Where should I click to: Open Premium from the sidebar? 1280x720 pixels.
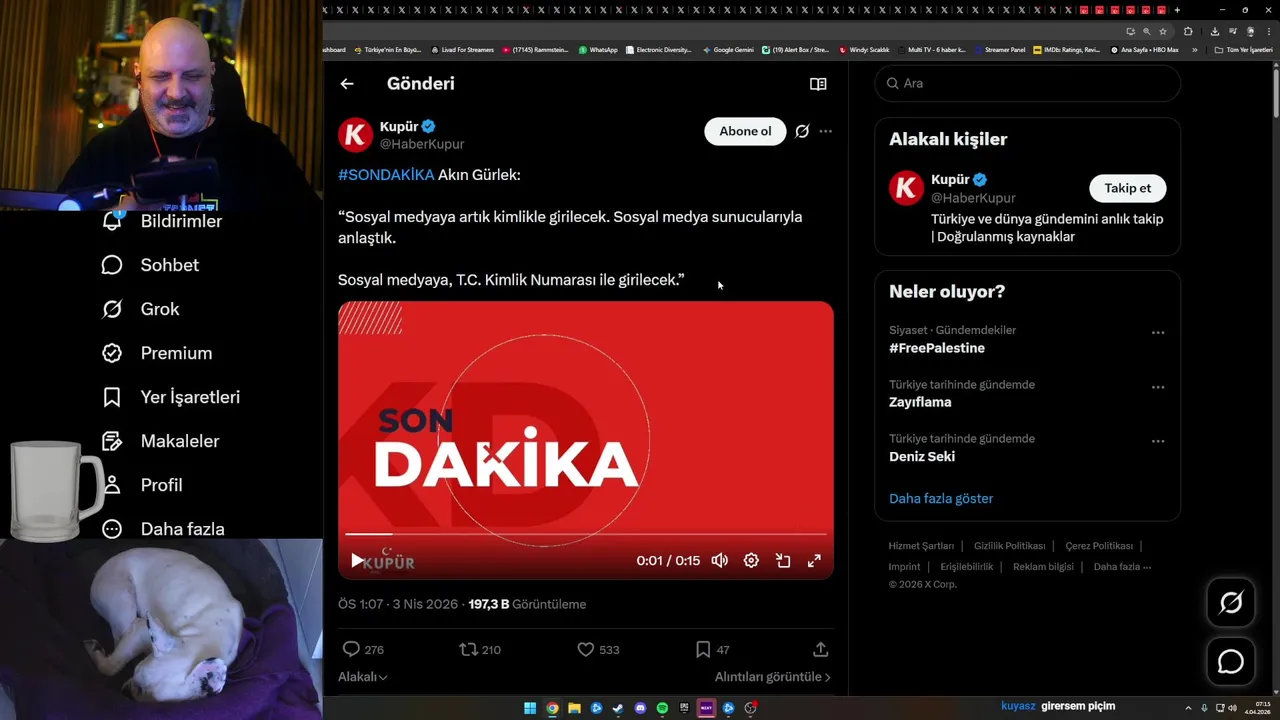point(157,353)
